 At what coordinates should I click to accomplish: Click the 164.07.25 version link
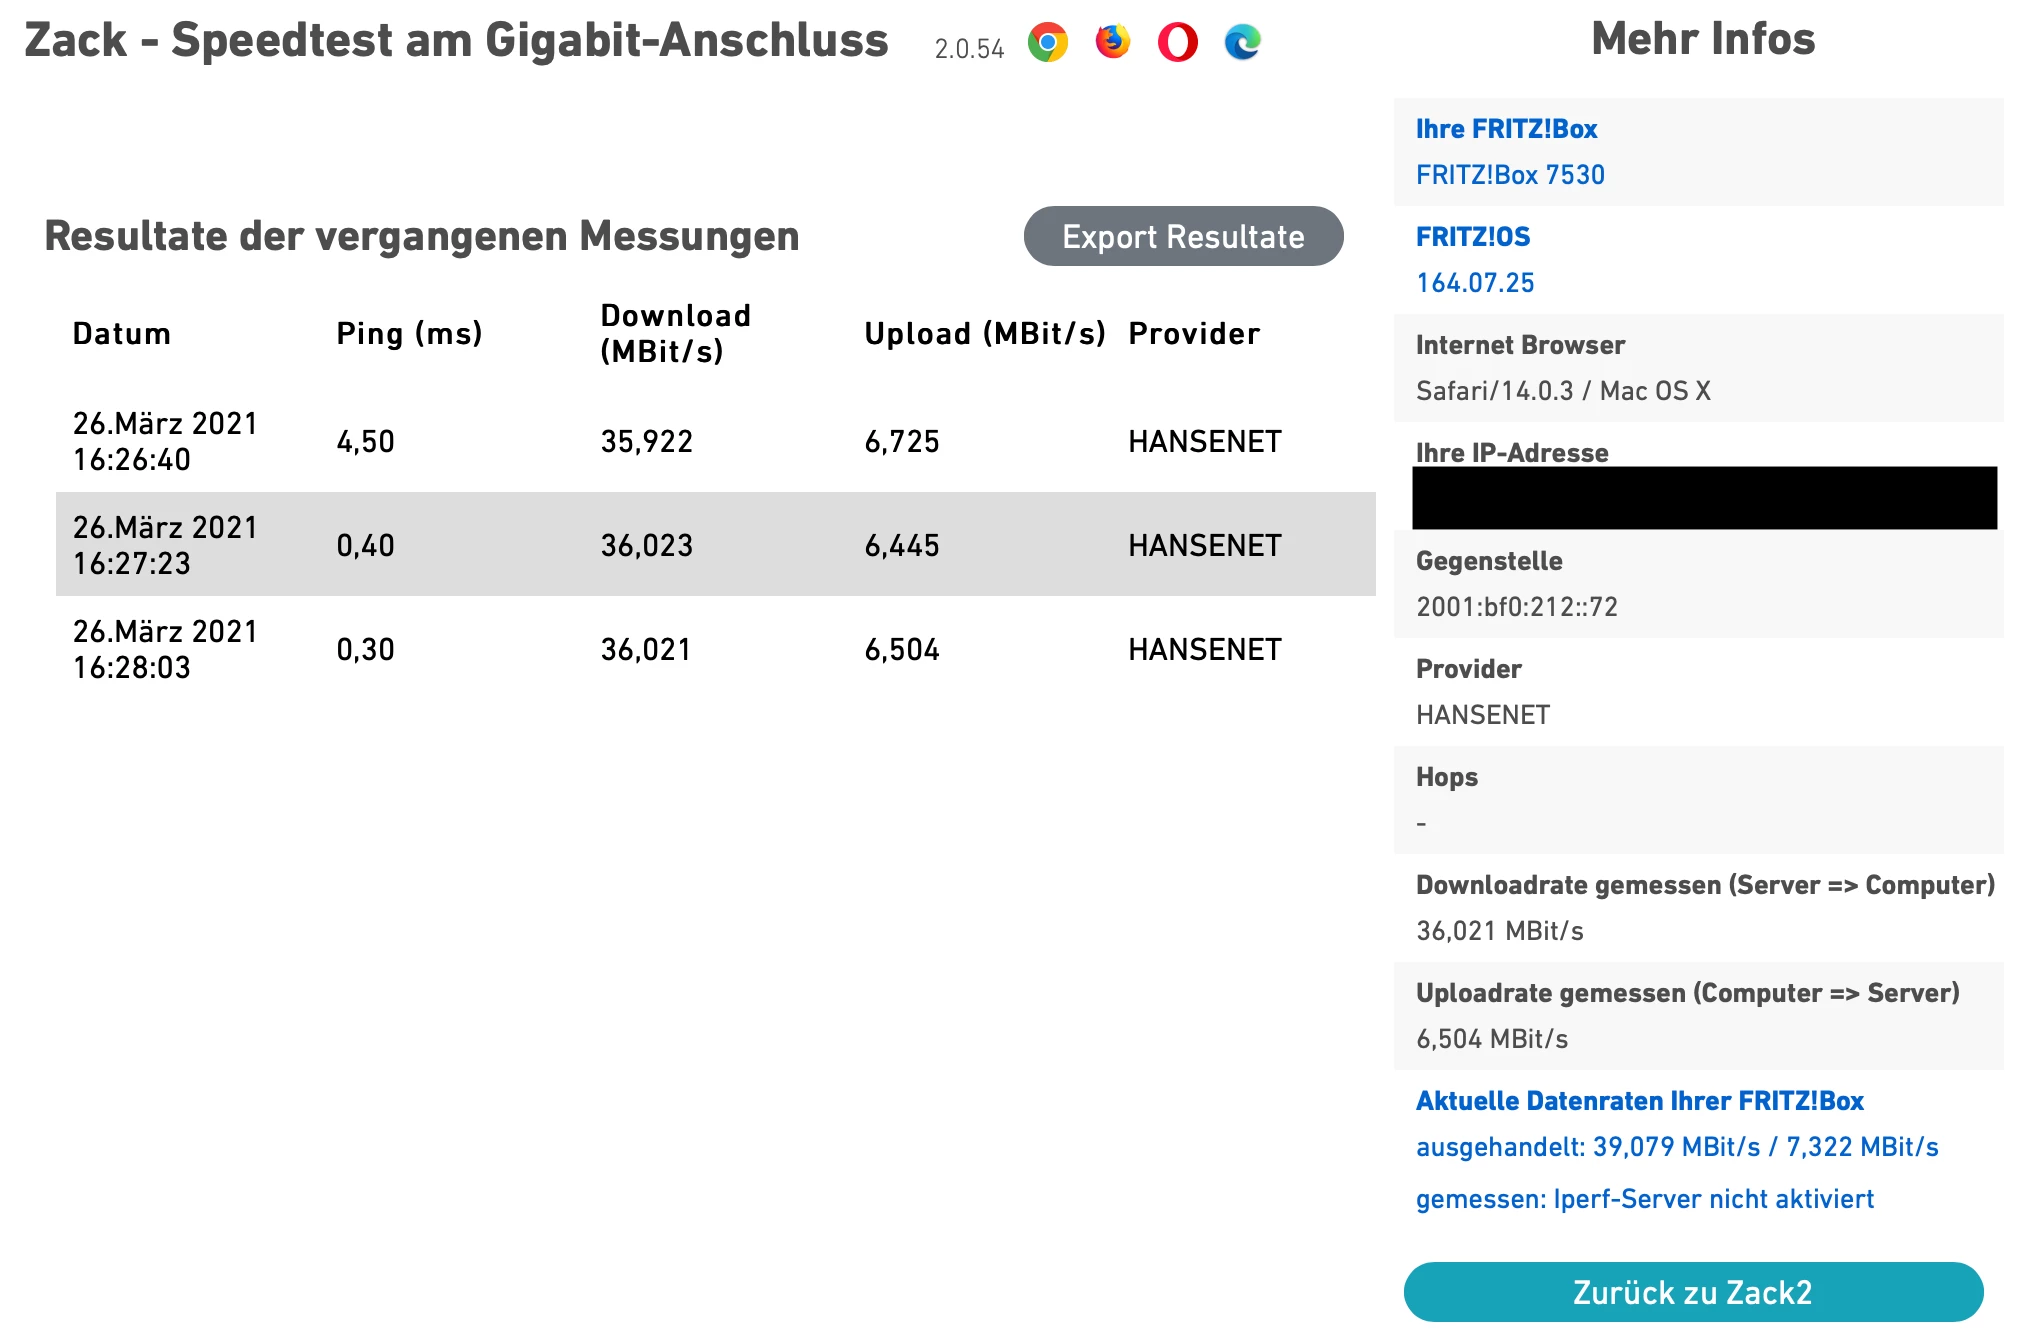click(x=1475, y=283)
